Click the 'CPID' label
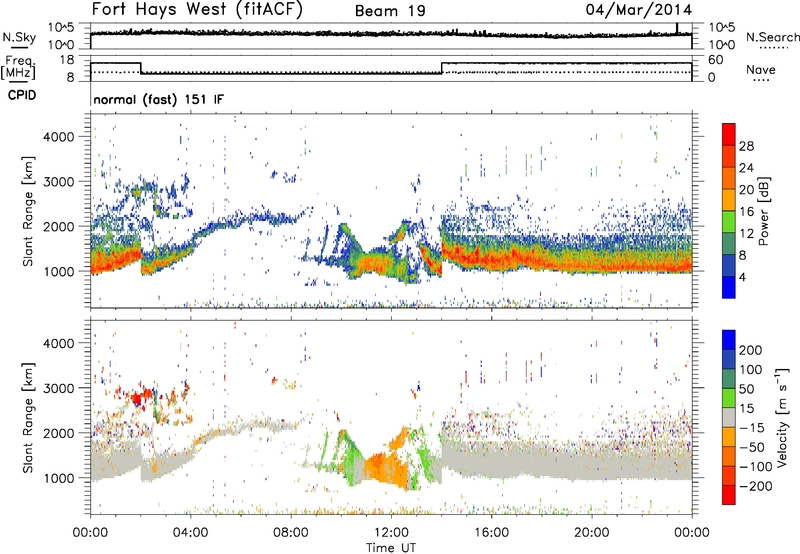 pyautogui.click(x=22, y=95)
